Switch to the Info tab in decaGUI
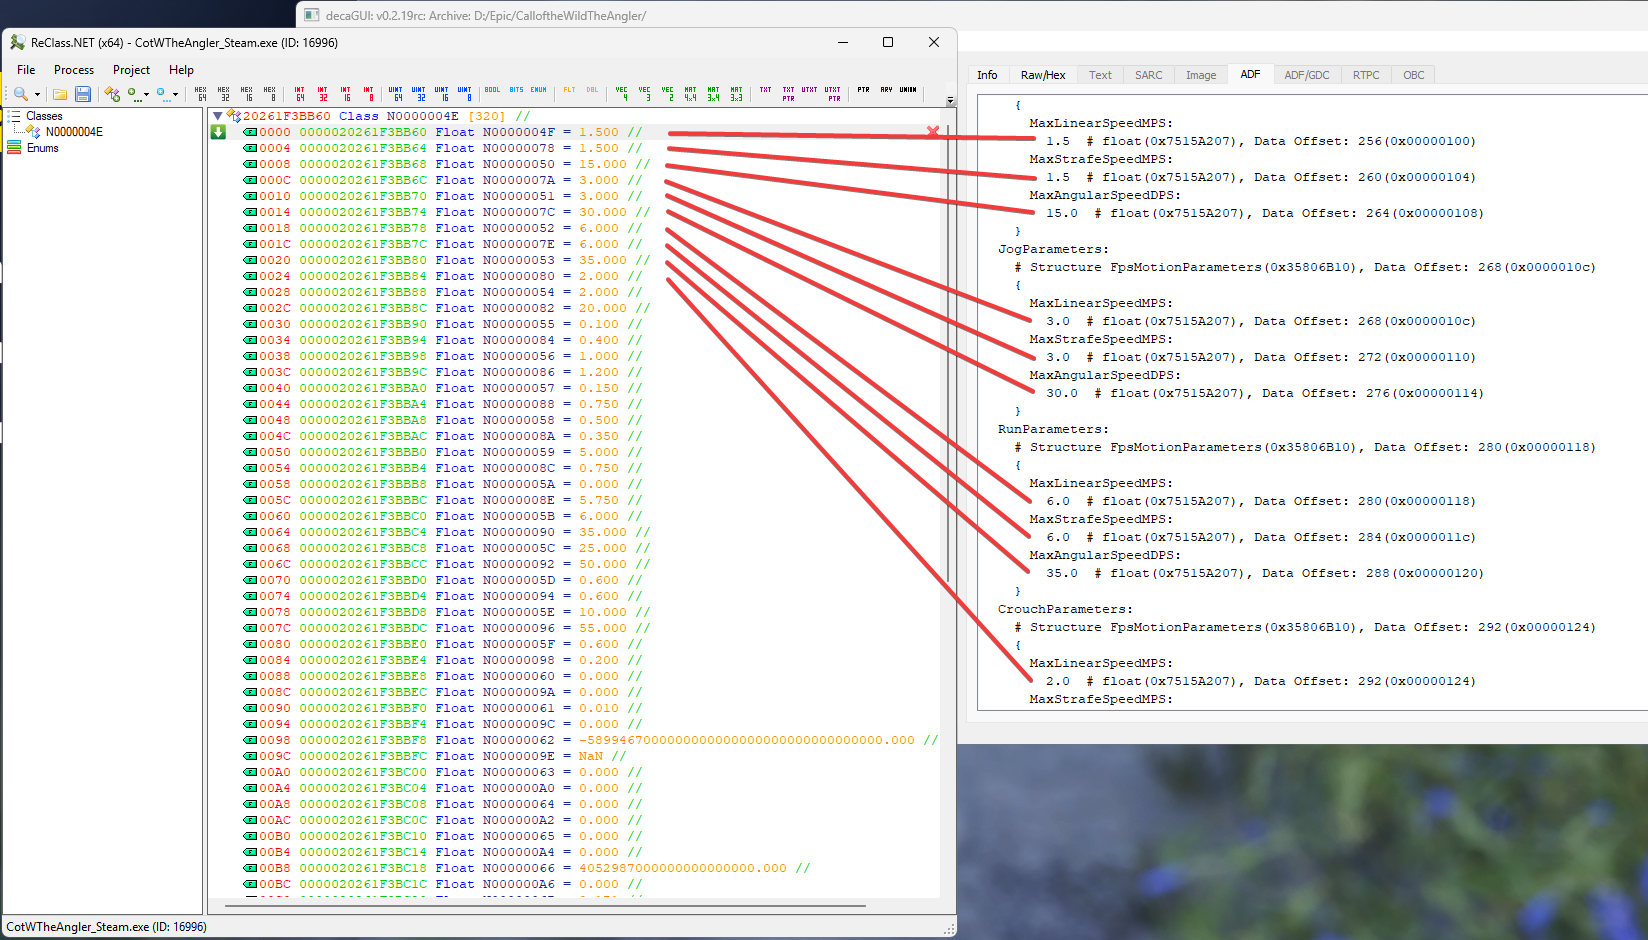 click(x=987, y=75)
